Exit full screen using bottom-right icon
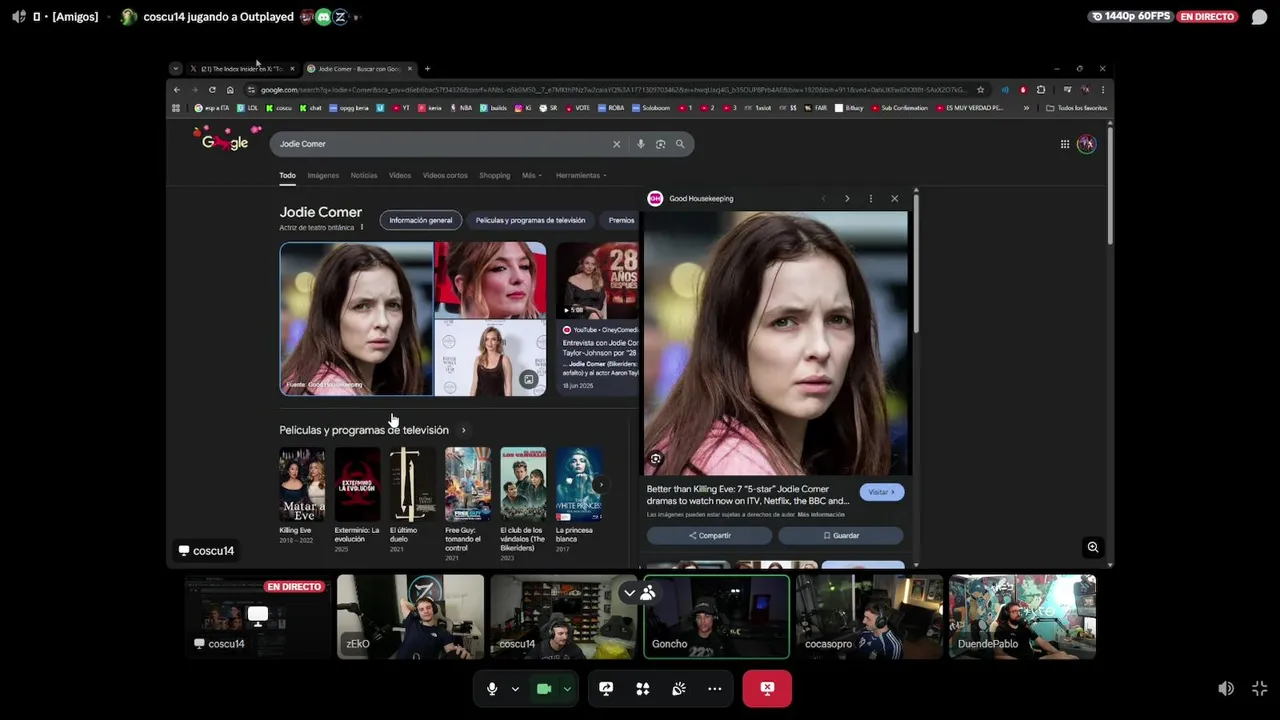 pos(1260,689)
